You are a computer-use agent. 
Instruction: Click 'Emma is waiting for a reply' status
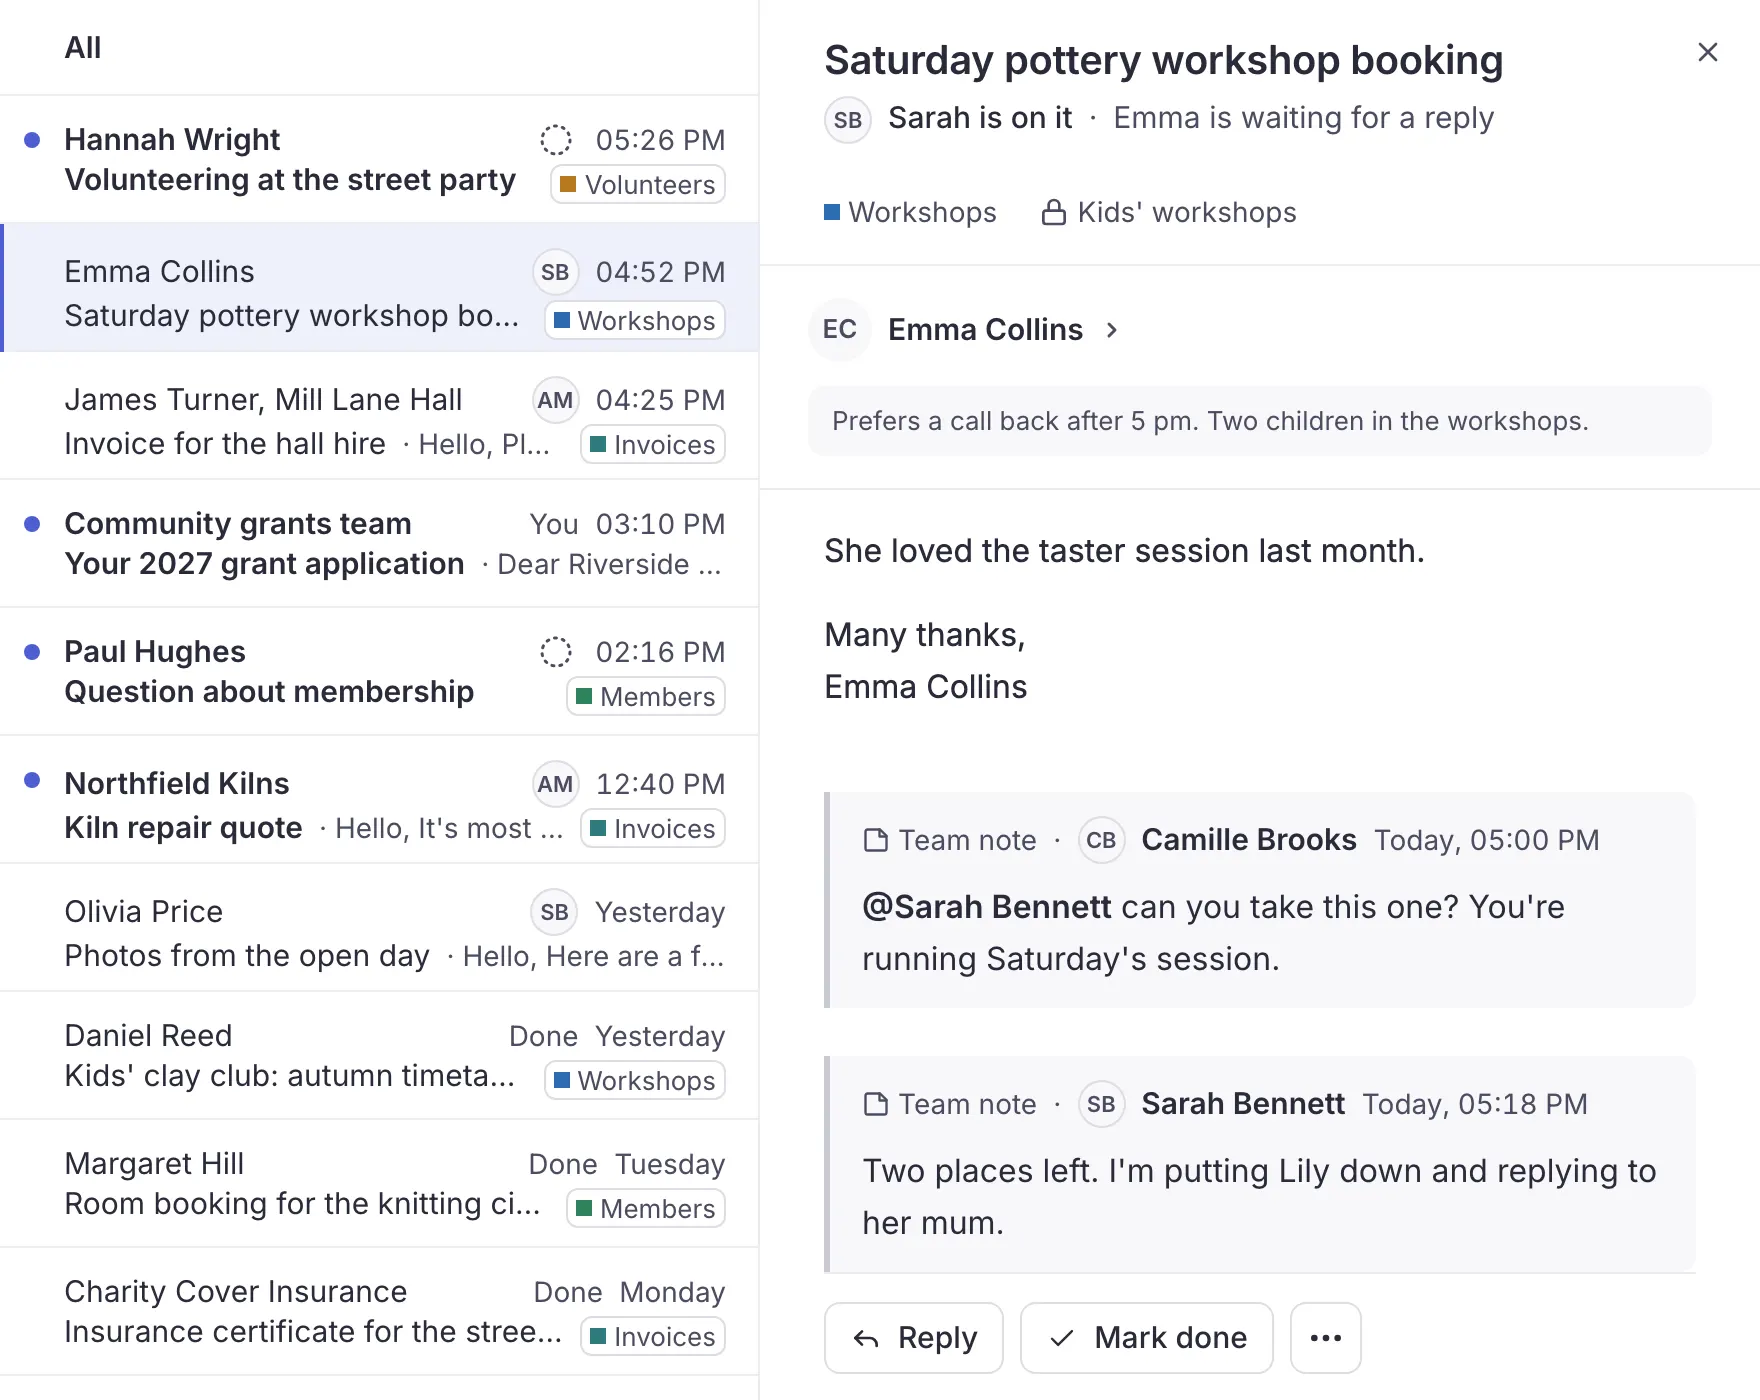tap(1304, 118)
